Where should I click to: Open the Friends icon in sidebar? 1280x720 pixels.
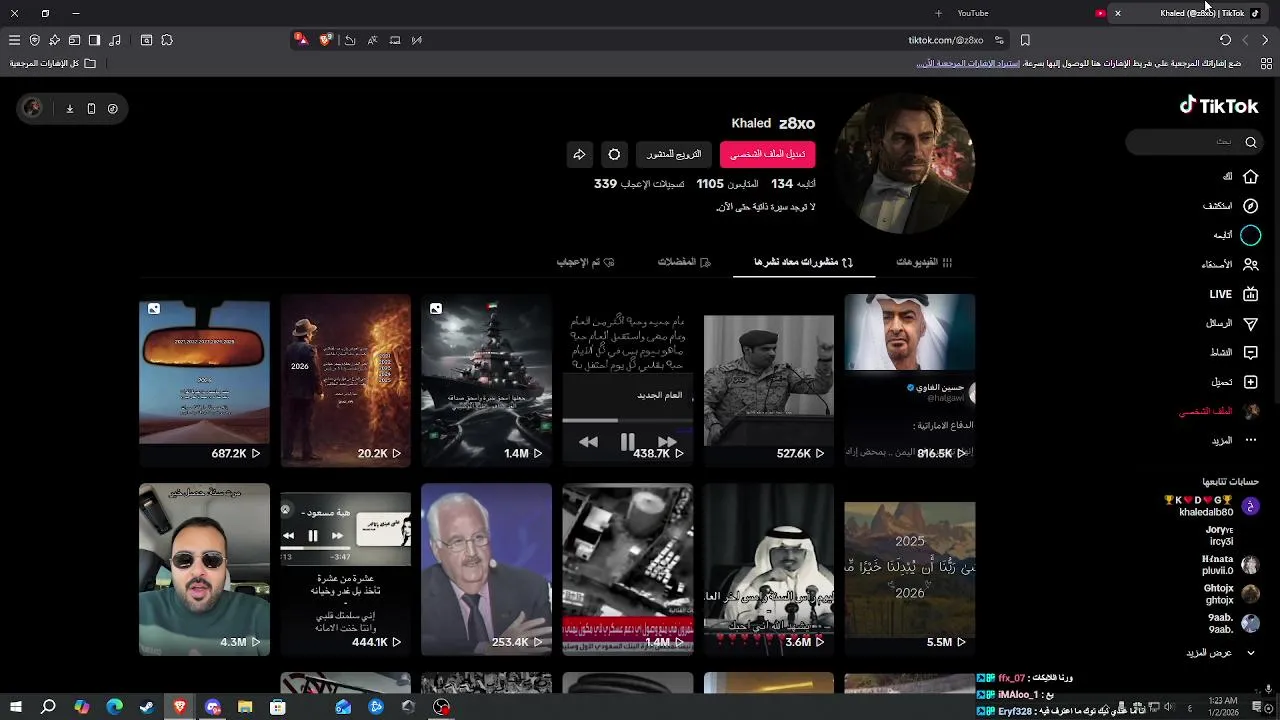click(x=1250, y=265)
